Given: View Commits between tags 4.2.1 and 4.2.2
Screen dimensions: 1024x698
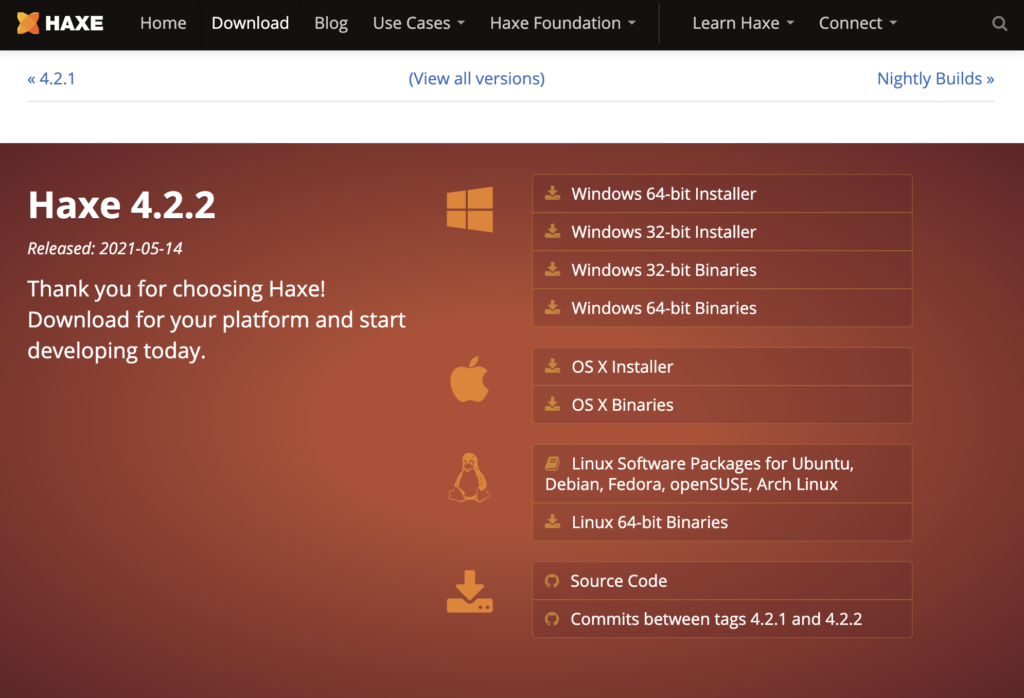Looking at the screenshot, I should [722, 619].
